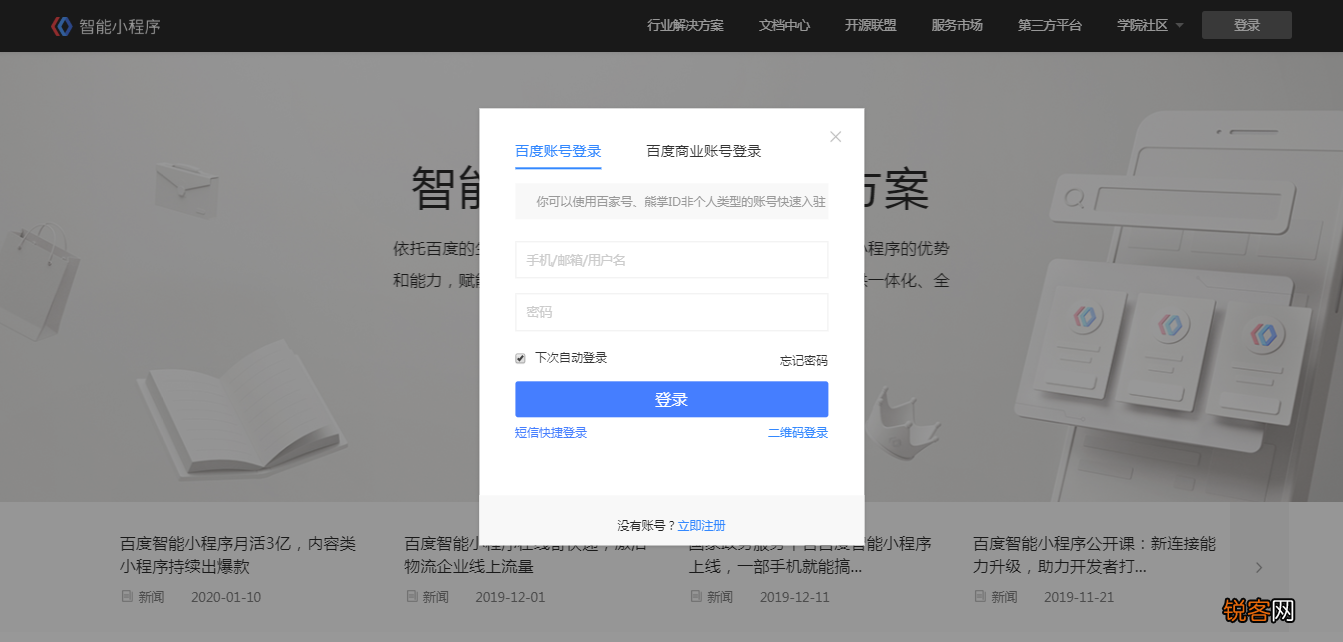
Task: Open article 百度智能小程序月活3亿
Action: (238, 555)
